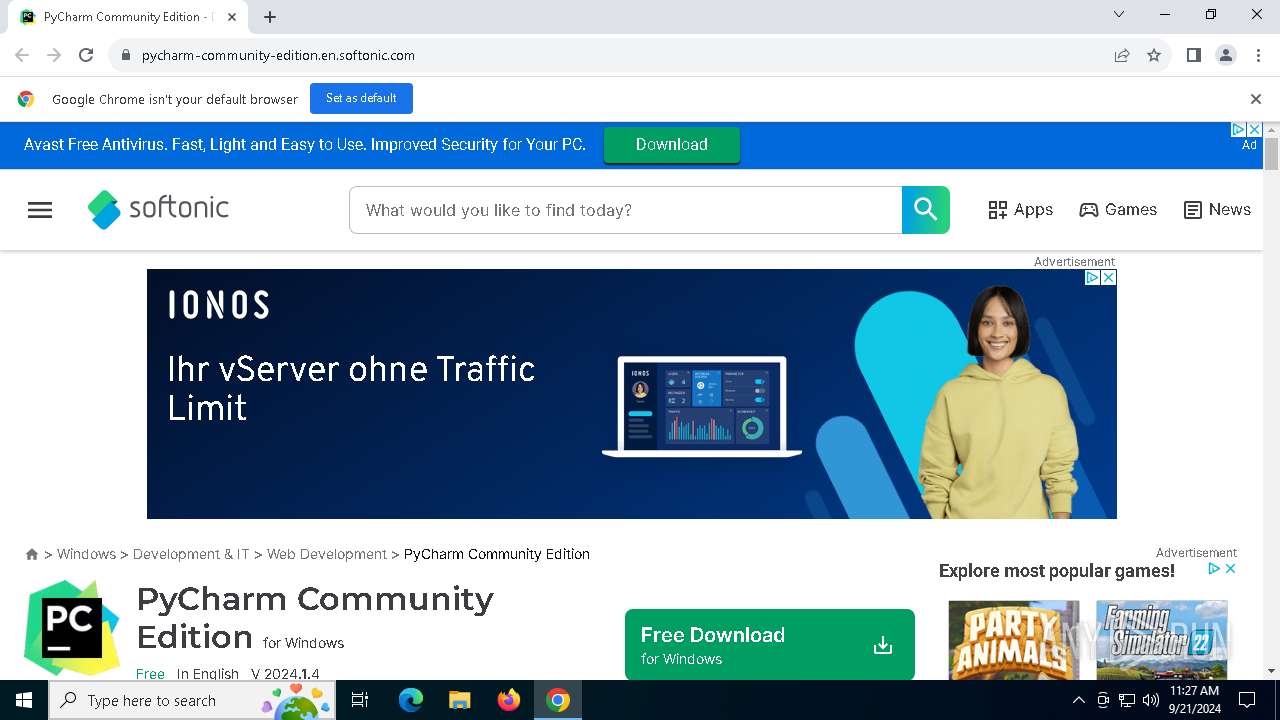Show hidden system tray icons
Screen dimensions: 1280x720
tap(1079, 700)
